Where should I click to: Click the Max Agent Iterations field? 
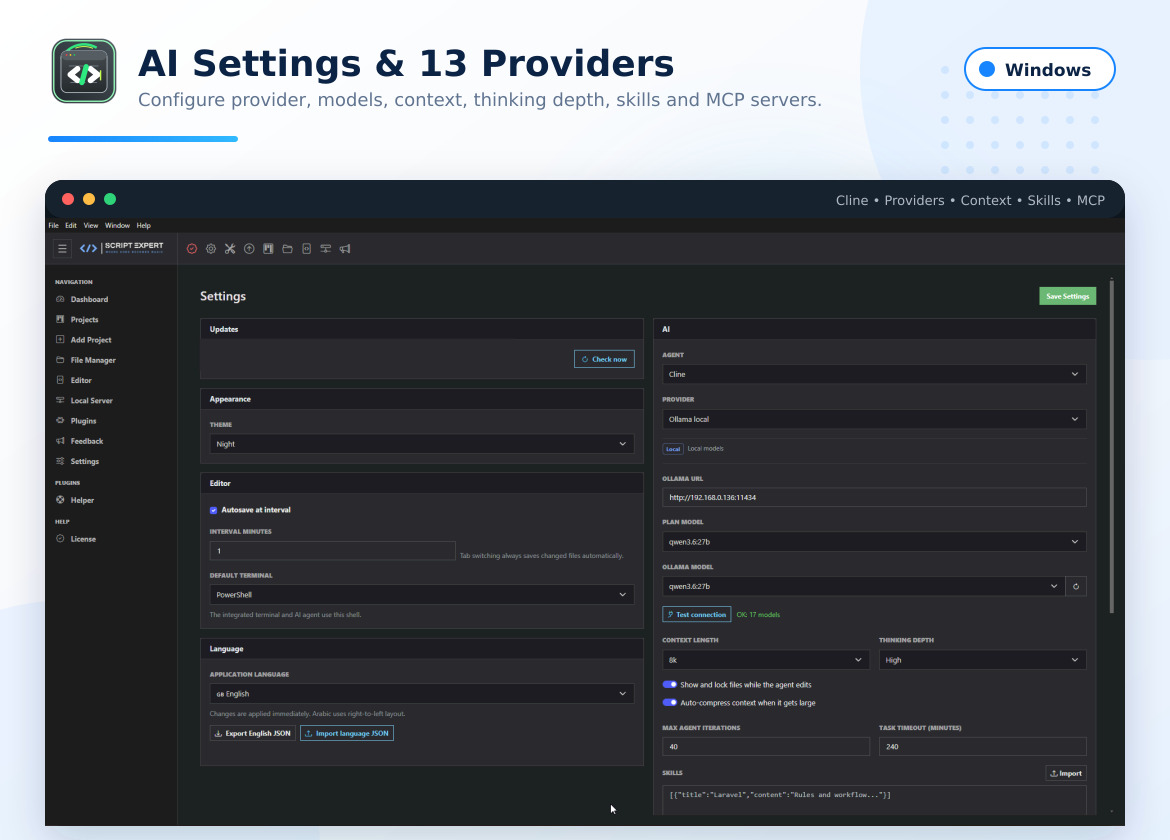[x=766, y=747]
